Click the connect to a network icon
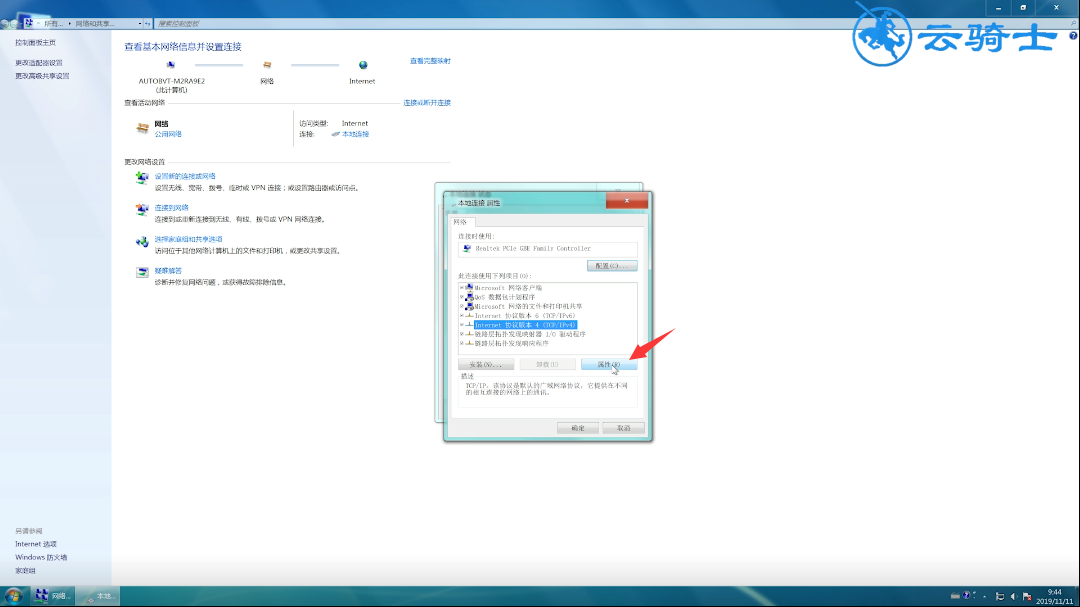This screenshot has width=1080, height=607. coord(142,209)
